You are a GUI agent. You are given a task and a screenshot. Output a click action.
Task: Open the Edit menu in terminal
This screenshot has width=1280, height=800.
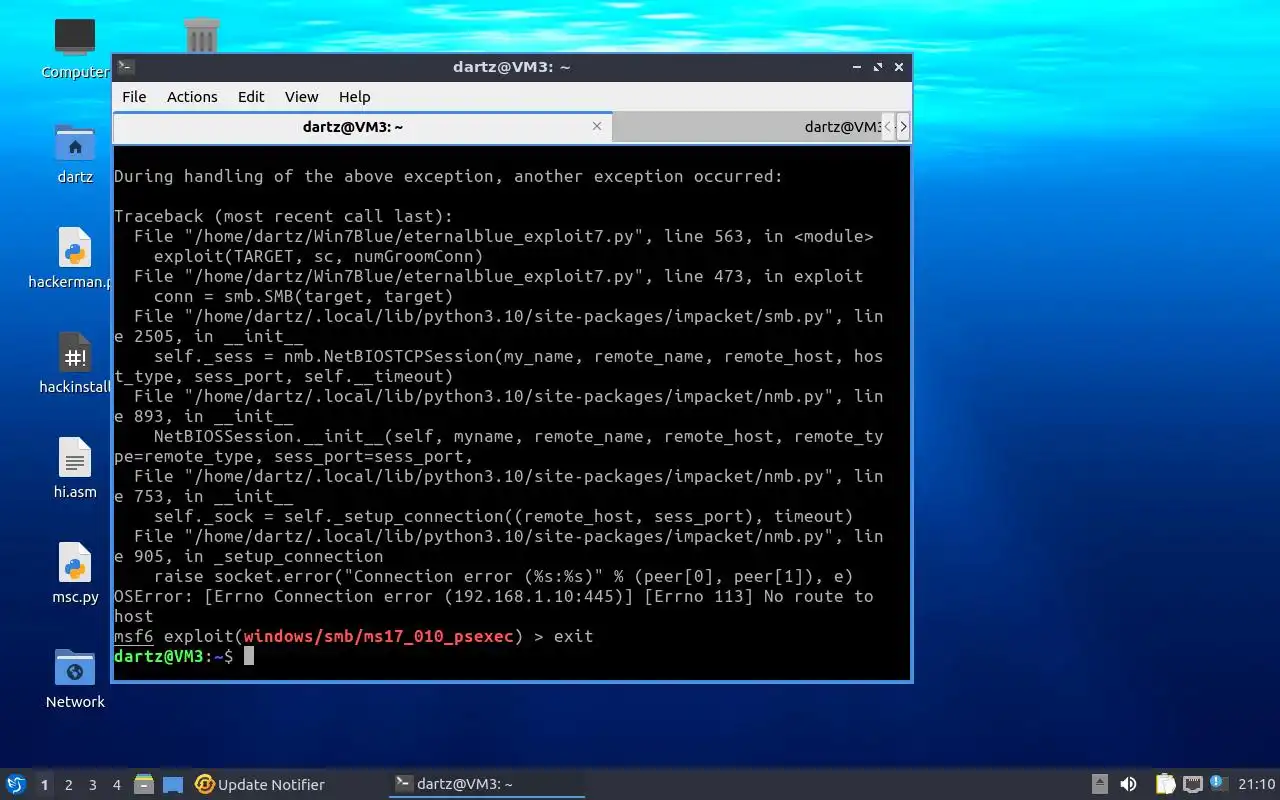pyautogui.click(x=251, y=97)
